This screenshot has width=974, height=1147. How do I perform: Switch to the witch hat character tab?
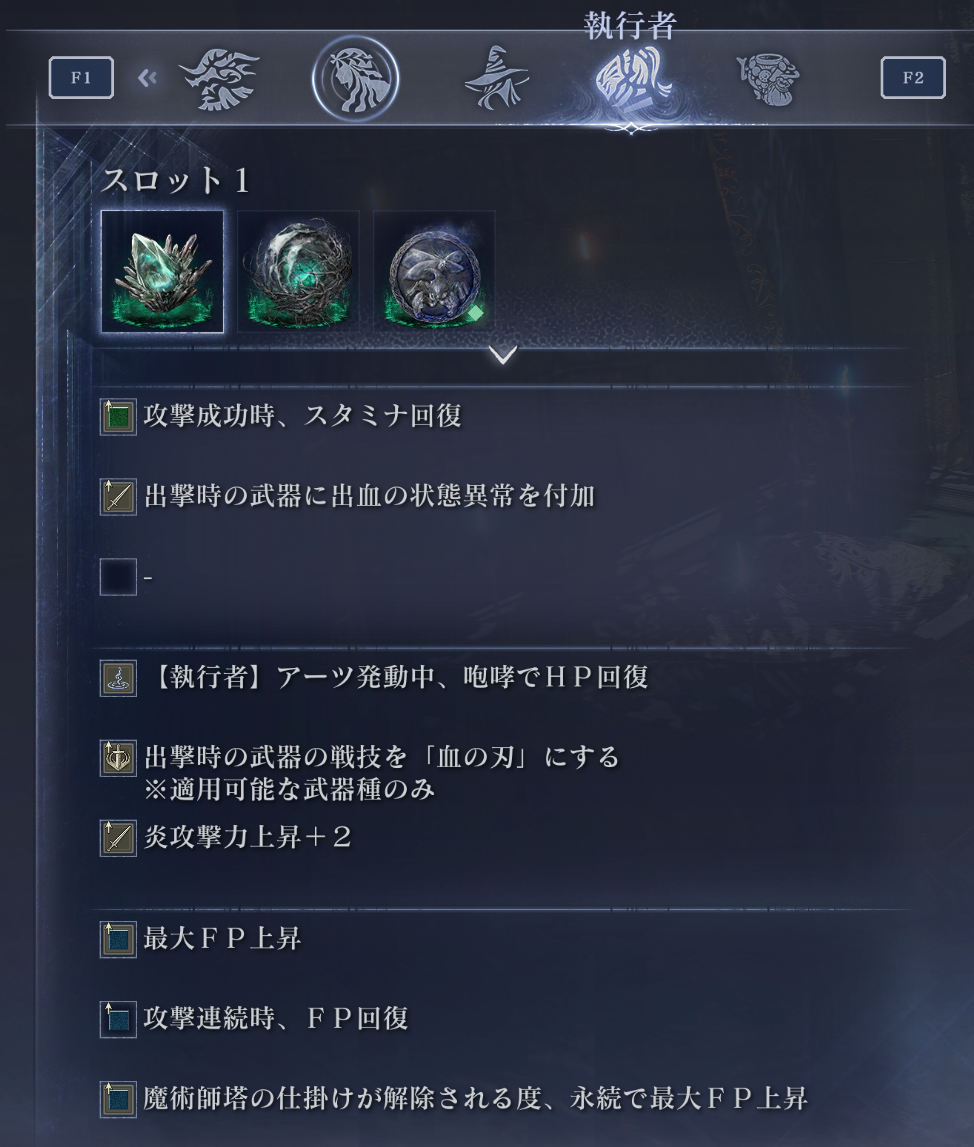click(x=497, y=78)
